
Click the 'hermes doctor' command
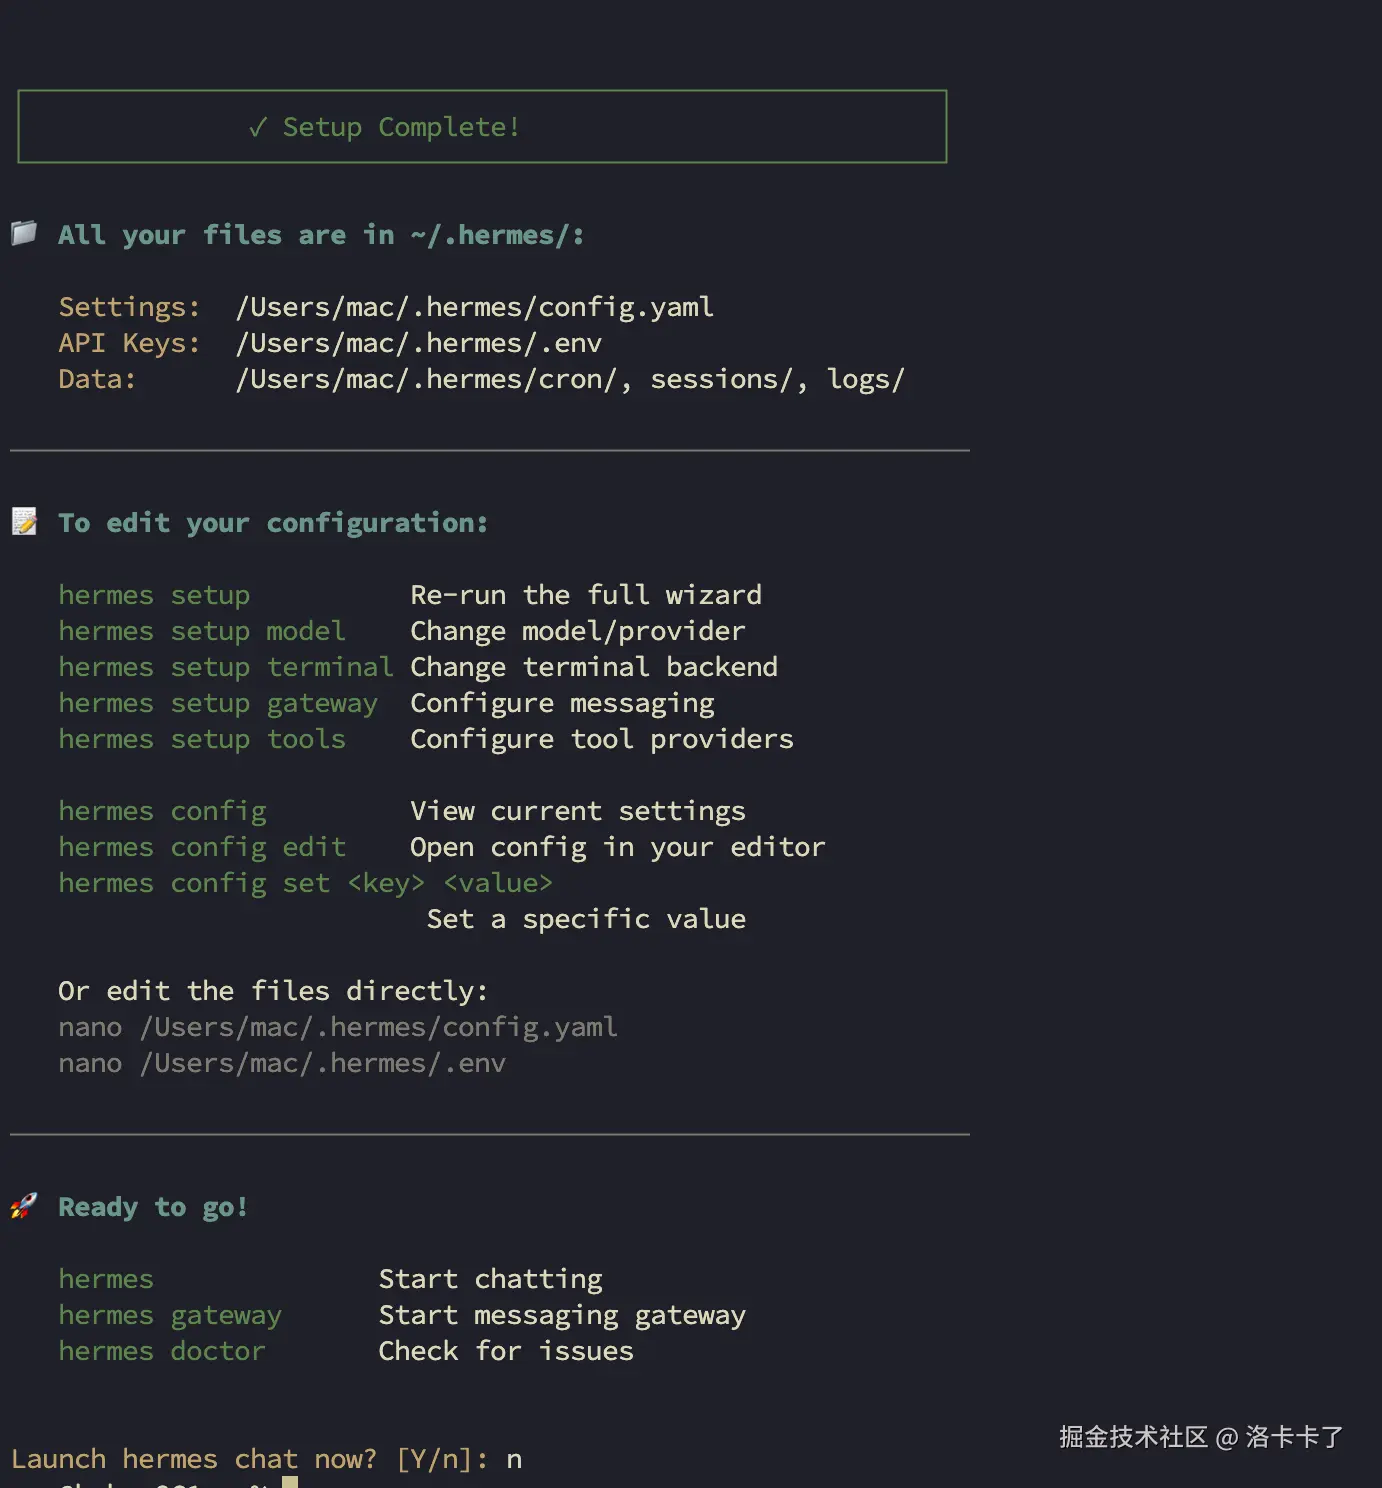(162, 1351)
